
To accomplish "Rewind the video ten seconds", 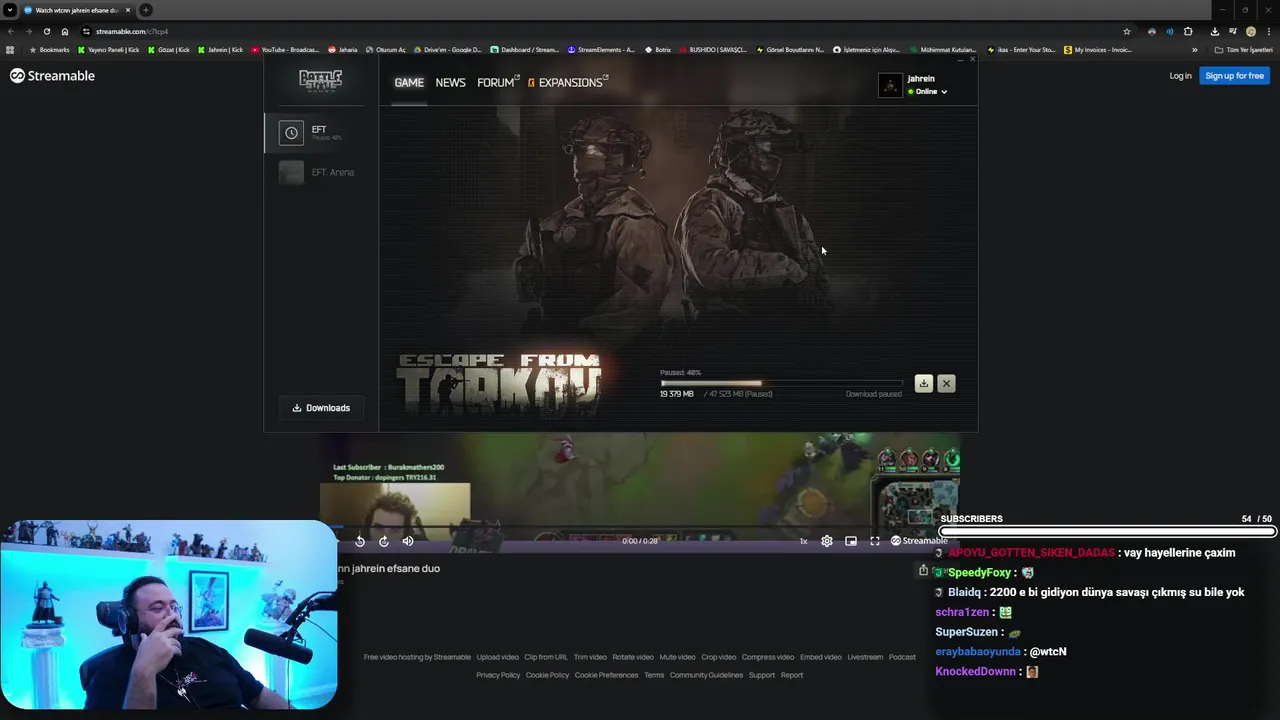I will coord(360,541).
